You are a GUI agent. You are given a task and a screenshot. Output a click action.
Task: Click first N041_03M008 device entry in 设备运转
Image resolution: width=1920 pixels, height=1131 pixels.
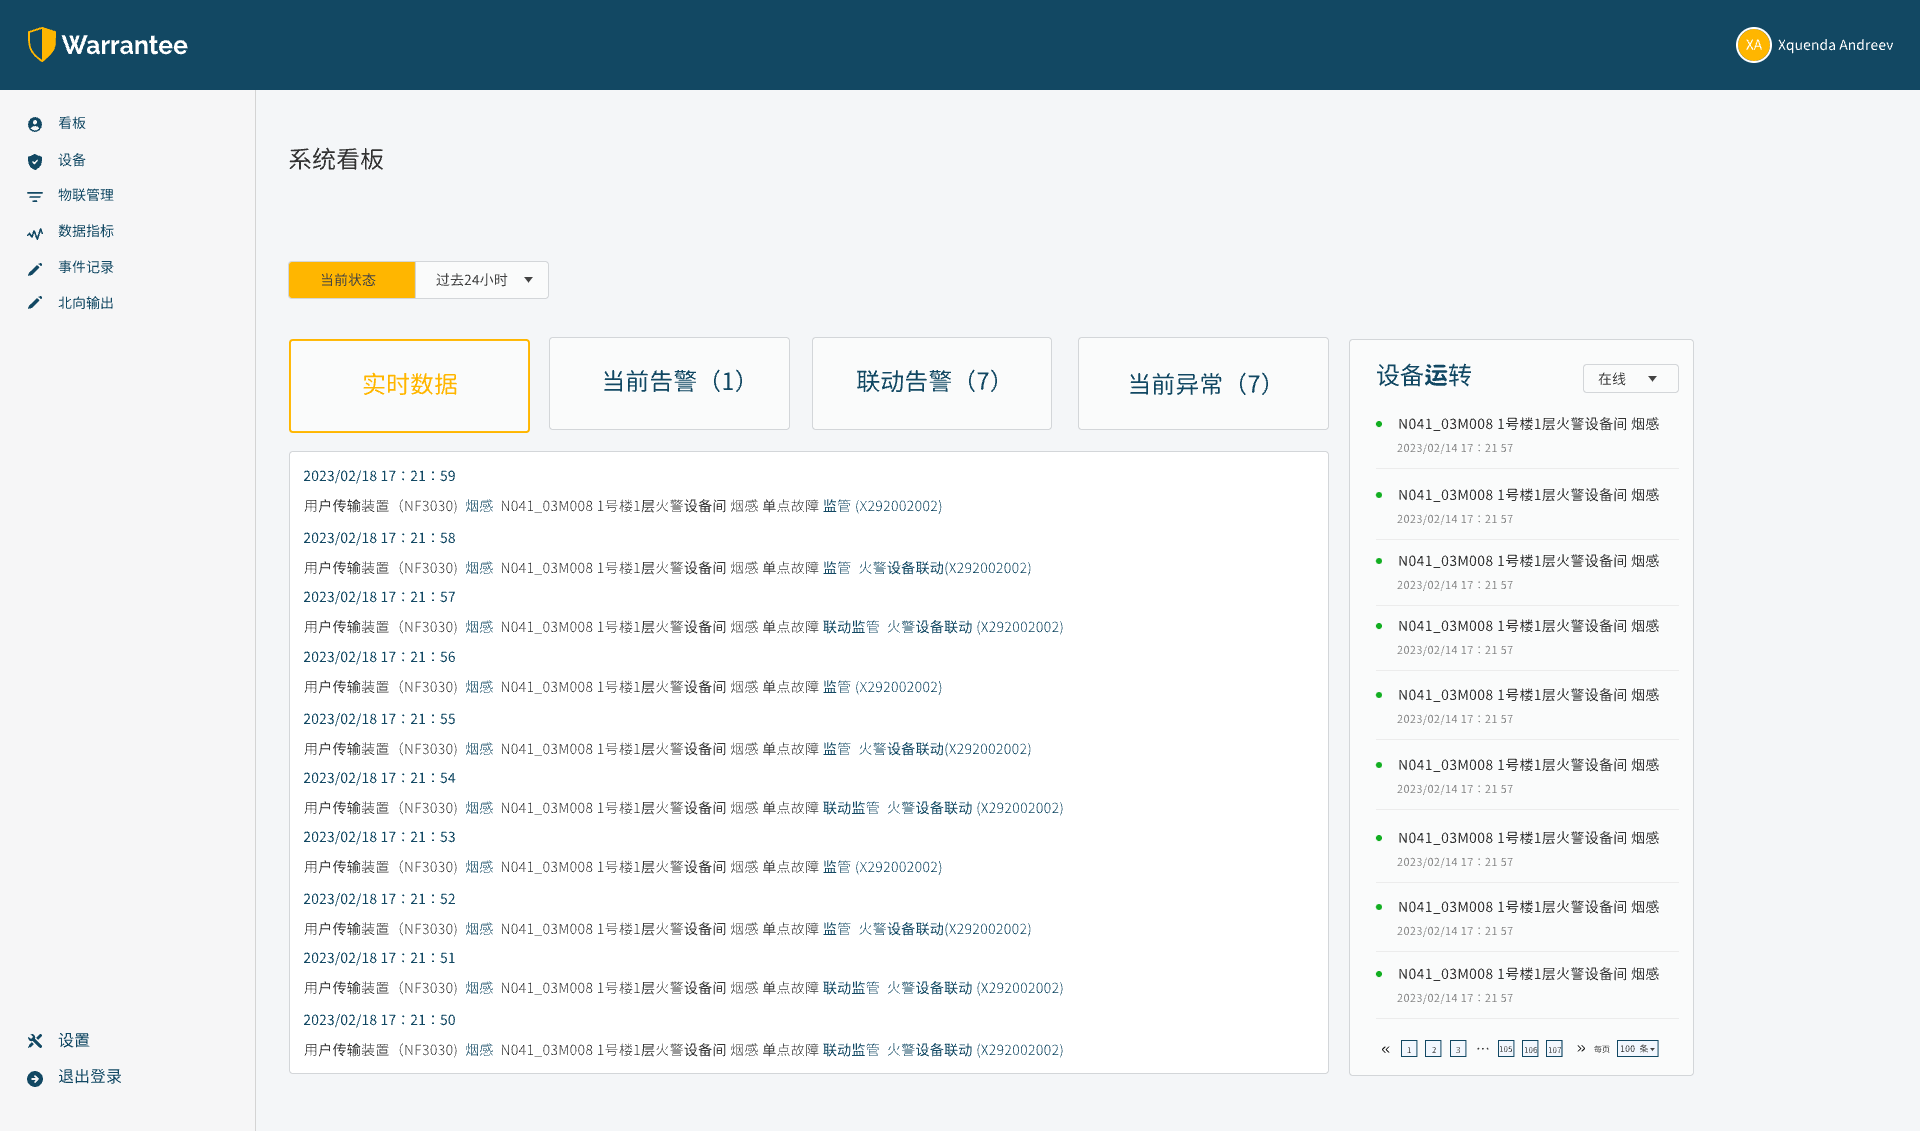coord(1528,434)
